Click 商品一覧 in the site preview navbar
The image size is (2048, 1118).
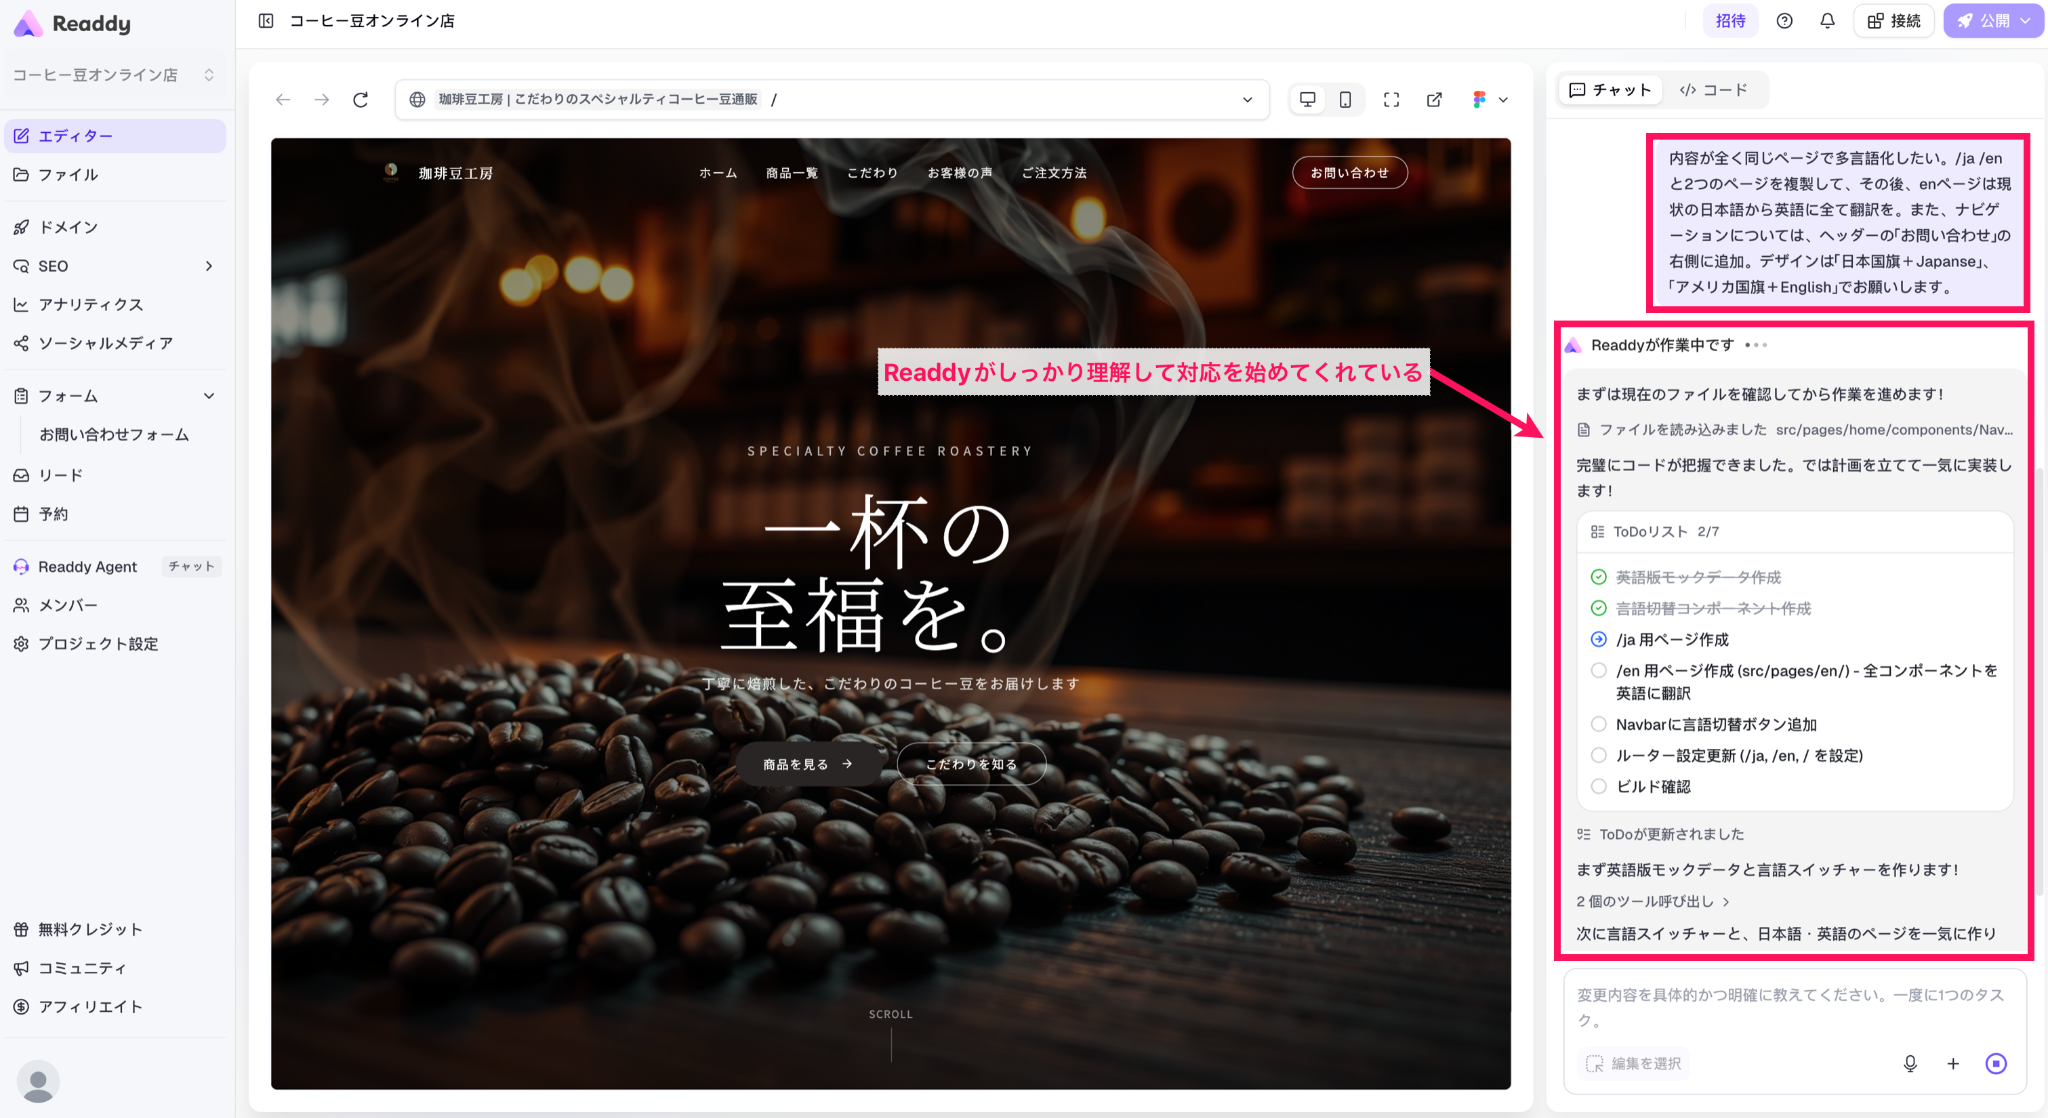click(x=792, y=173)
